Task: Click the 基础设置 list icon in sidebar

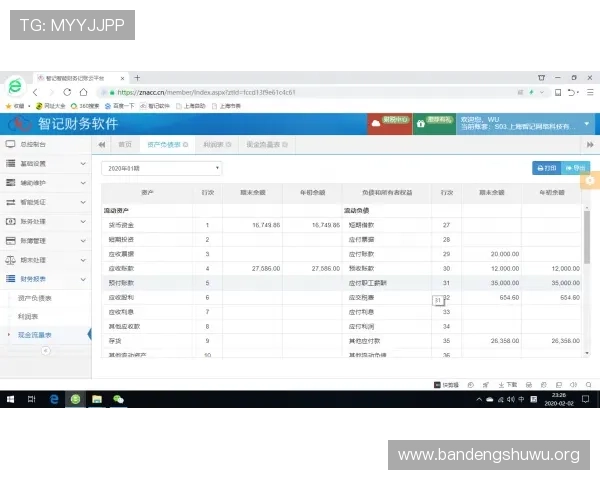Action: click(10, 163)
